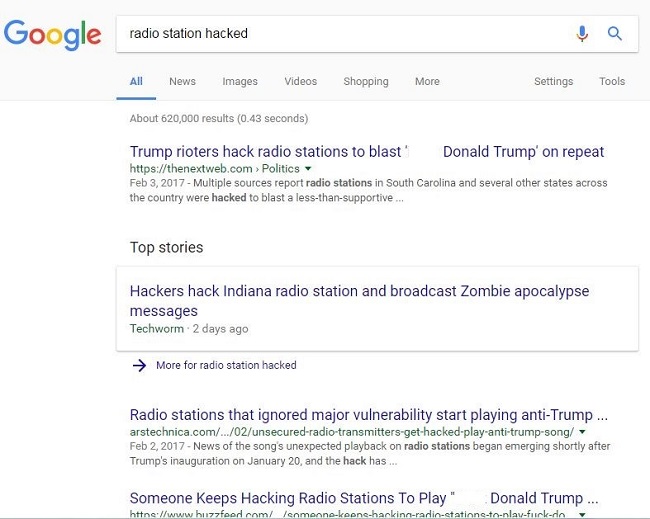The width and height of the screenshot is (650, 519).
Task: Select the All results tab
Action: click(x=136, y=81)
